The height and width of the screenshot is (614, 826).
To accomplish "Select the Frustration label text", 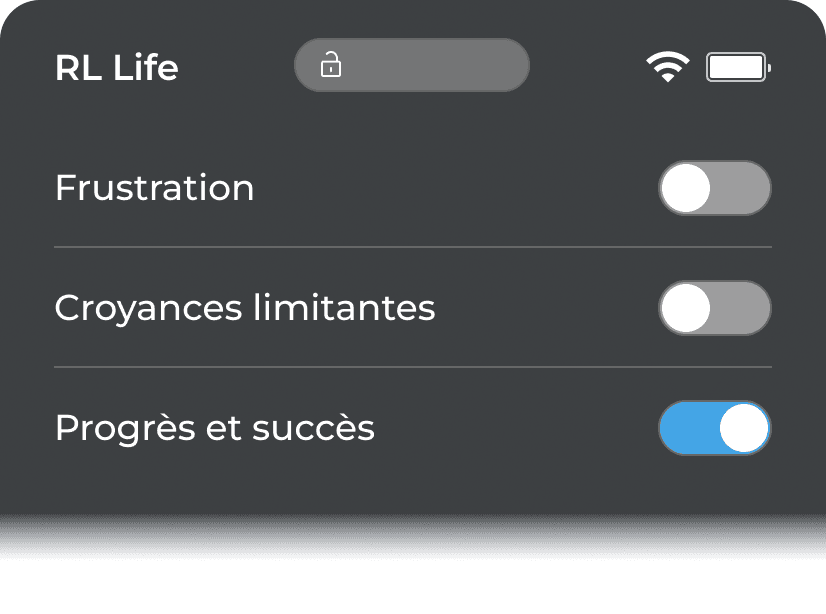I will (154, 188).
